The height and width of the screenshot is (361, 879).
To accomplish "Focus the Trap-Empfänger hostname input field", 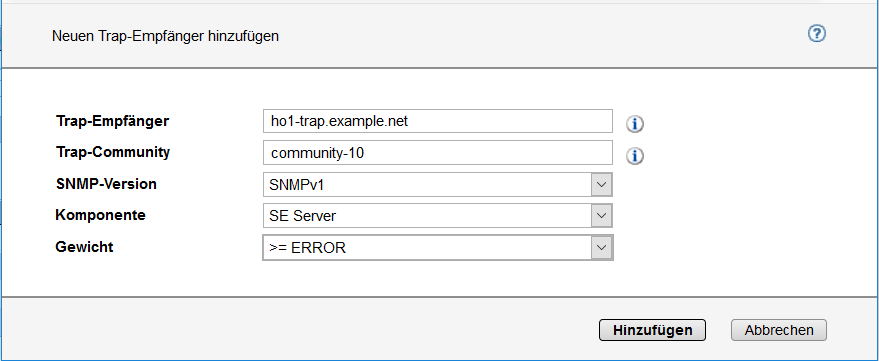I will 437,121.
